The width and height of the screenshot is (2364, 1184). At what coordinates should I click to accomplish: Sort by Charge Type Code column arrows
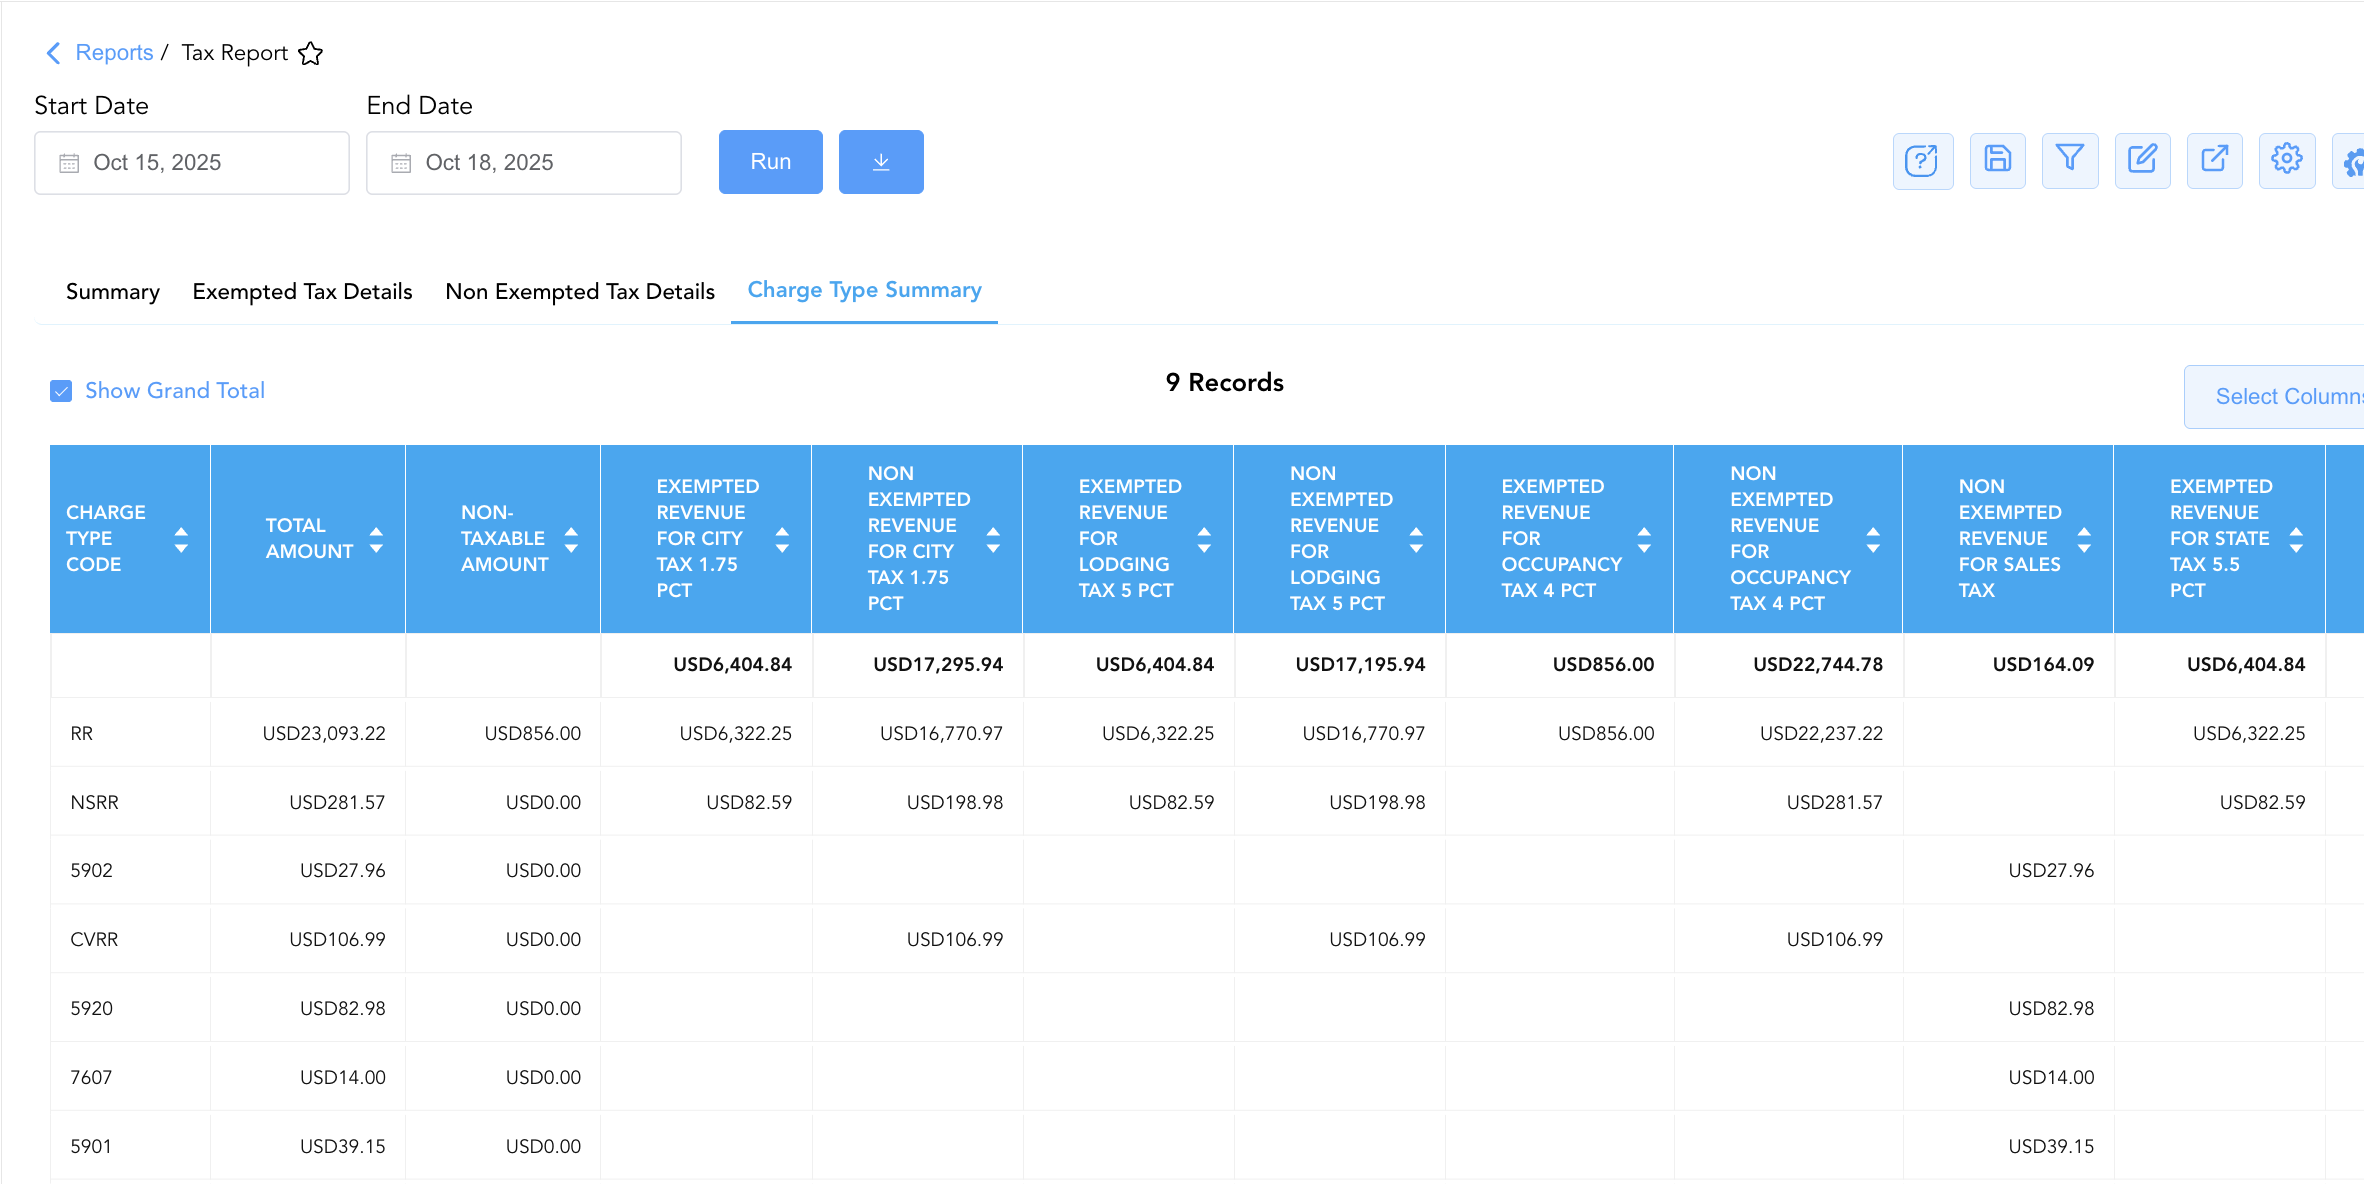pyautogui.click(x=181, y=540)
